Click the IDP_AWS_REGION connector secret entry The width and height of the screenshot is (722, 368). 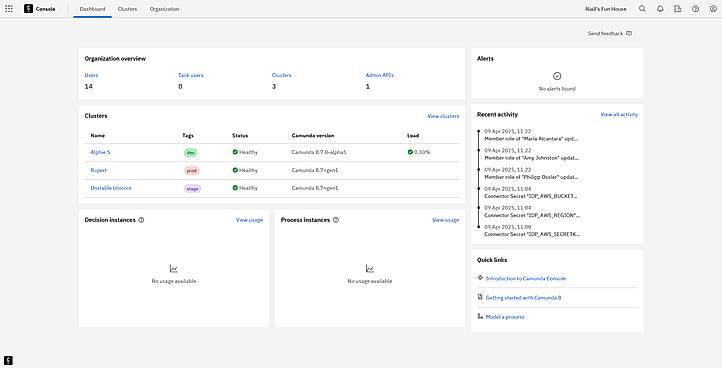(x=531, y=211)
